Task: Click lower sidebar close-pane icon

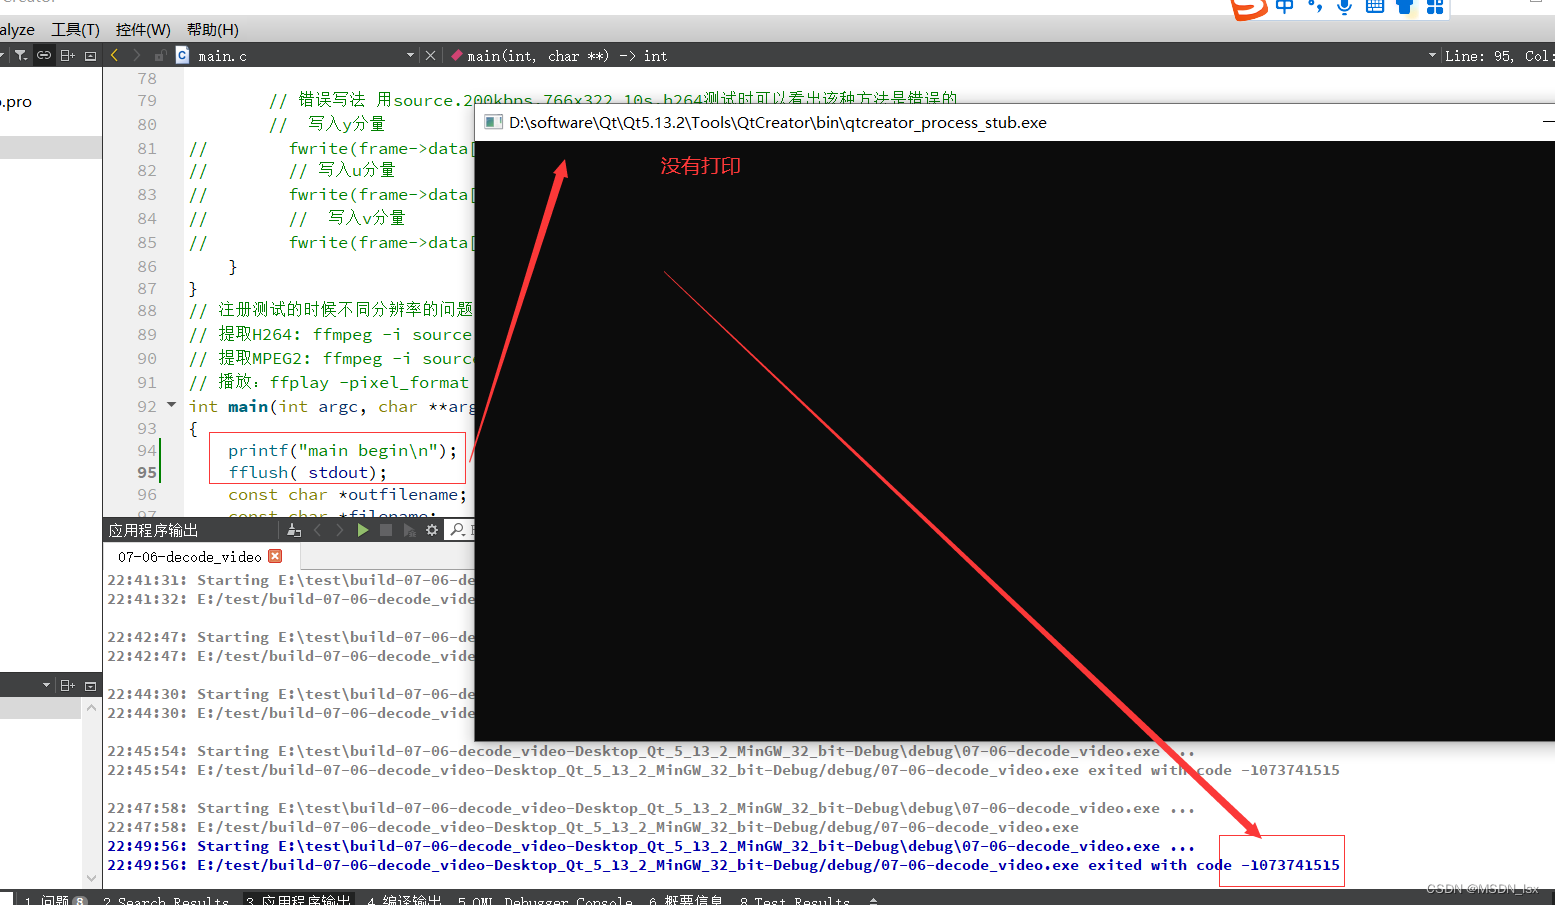Action: click(90, 685)
